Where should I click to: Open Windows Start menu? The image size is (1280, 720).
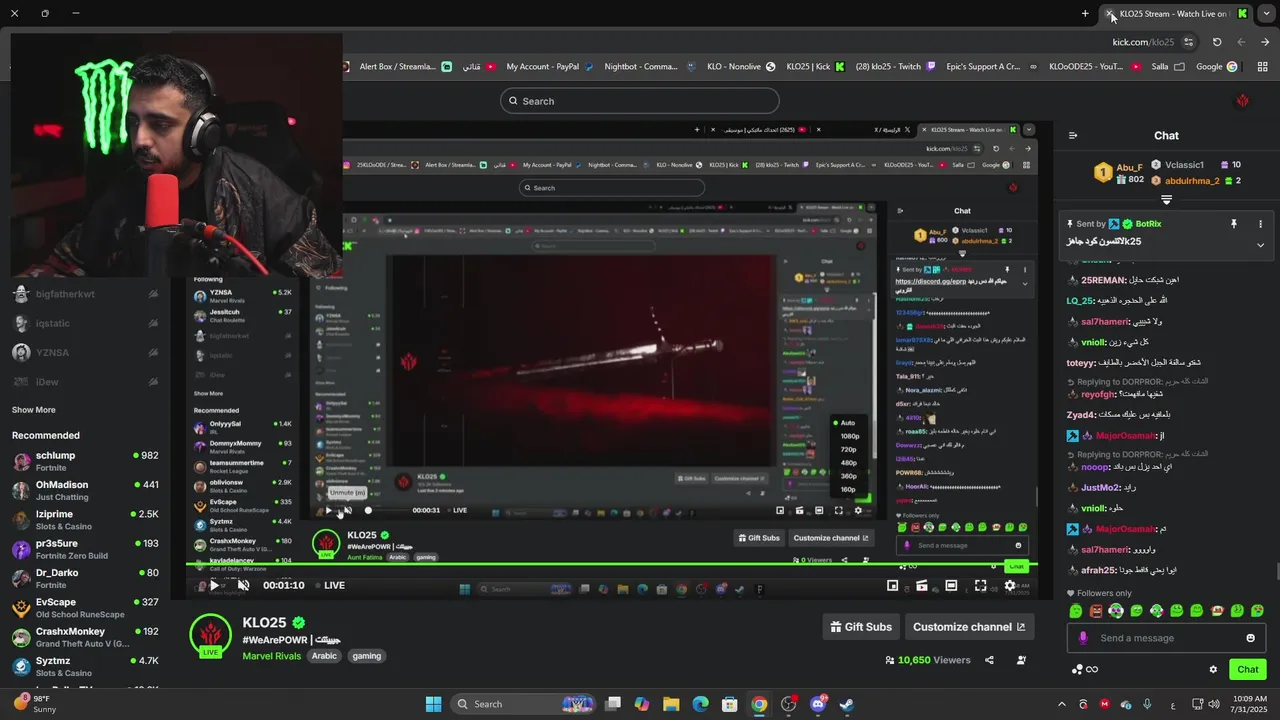(433, 704)
